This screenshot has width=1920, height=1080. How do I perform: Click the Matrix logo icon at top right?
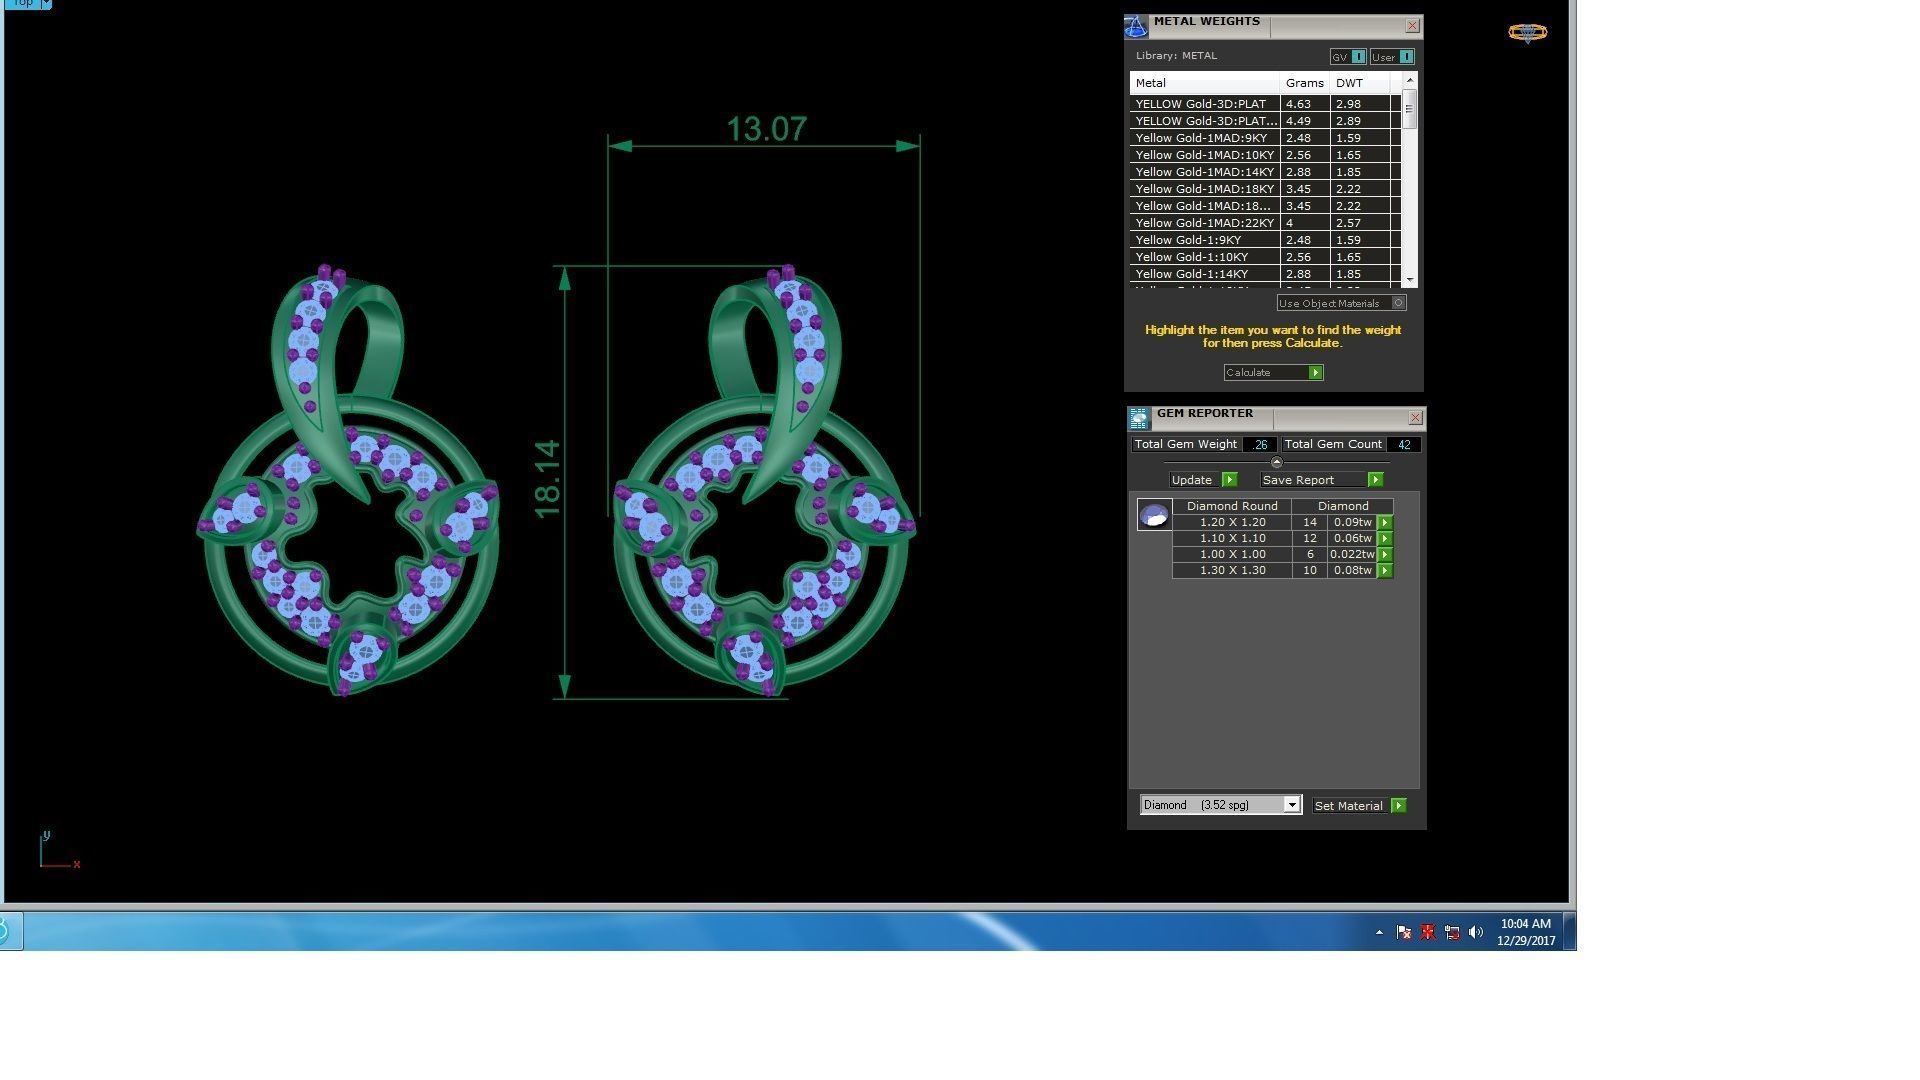click(1527, 33)
